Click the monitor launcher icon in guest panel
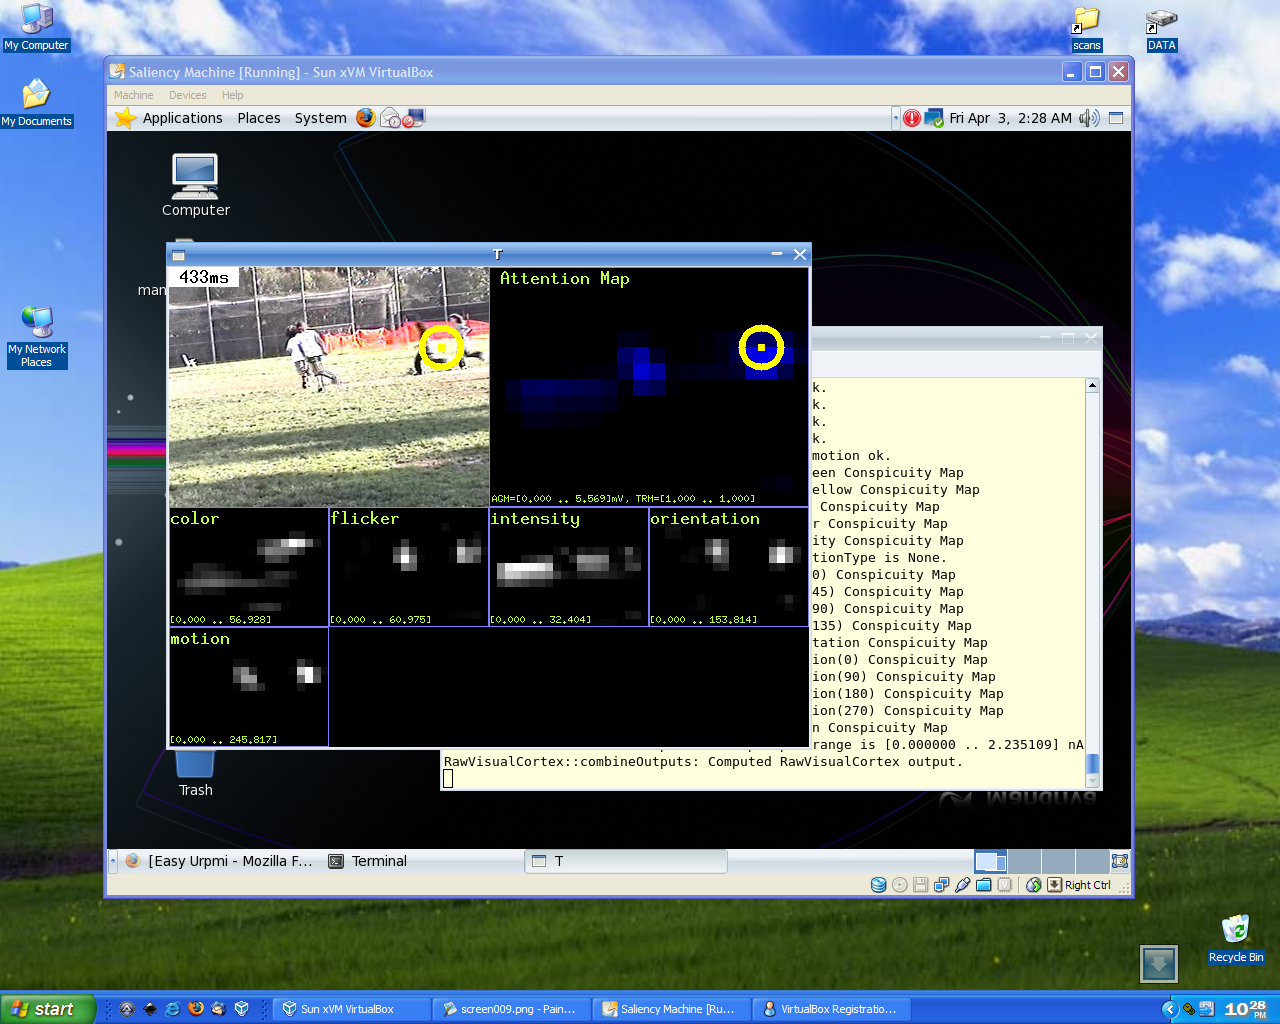The width and height of the screenshot is (1280, 1024). point(414,118)
